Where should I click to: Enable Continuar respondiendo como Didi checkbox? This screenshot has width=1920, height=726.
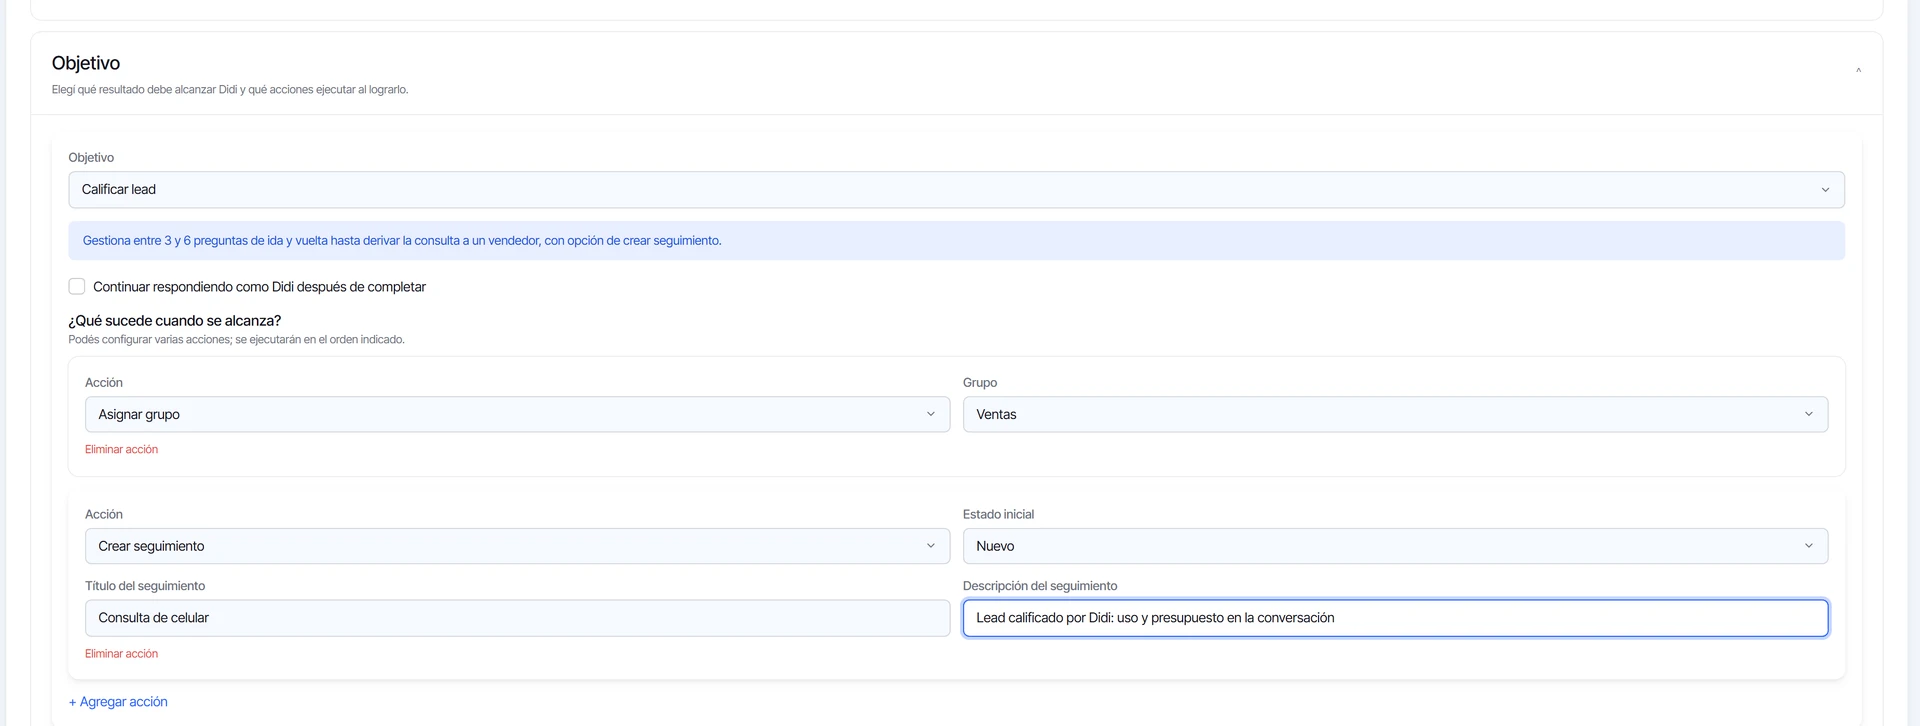click(x=77, y=287)
